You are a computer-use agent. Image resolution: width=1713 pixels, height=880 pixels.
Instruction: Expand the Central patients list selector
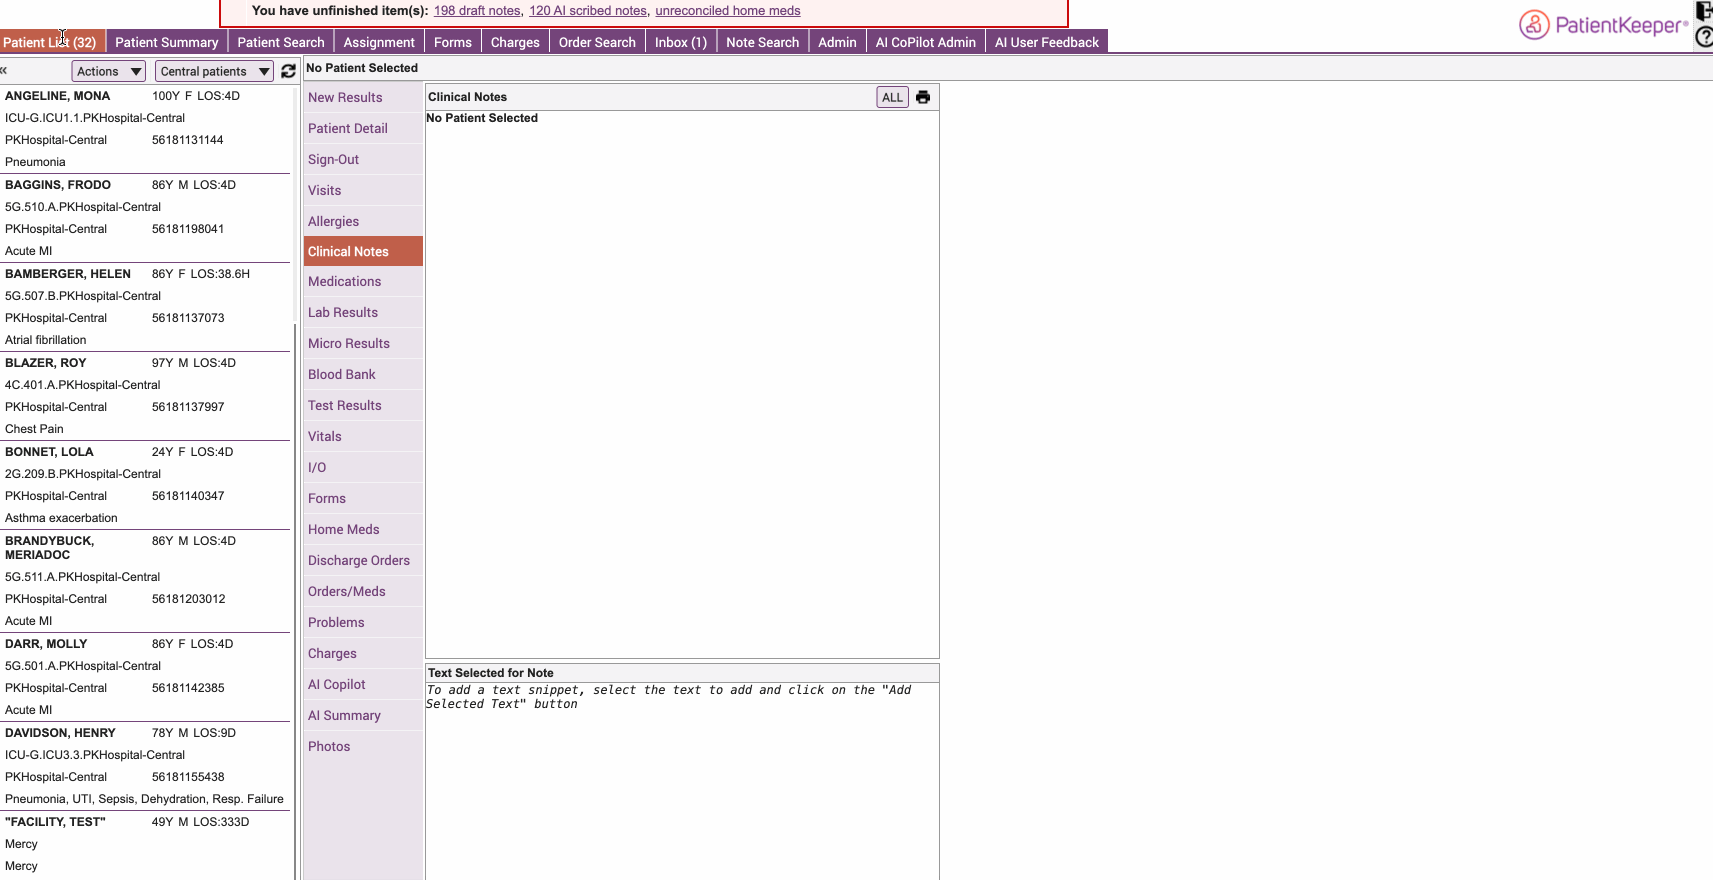(214, 71)
